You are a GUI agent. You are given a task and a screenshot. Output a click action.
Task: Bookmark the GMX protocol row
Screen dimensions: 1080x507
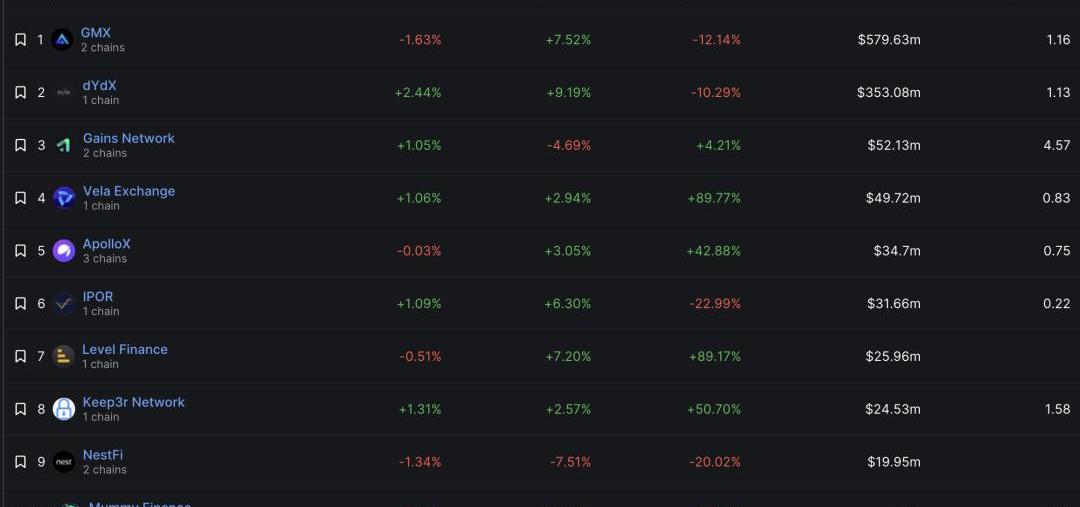click(20, 40)
